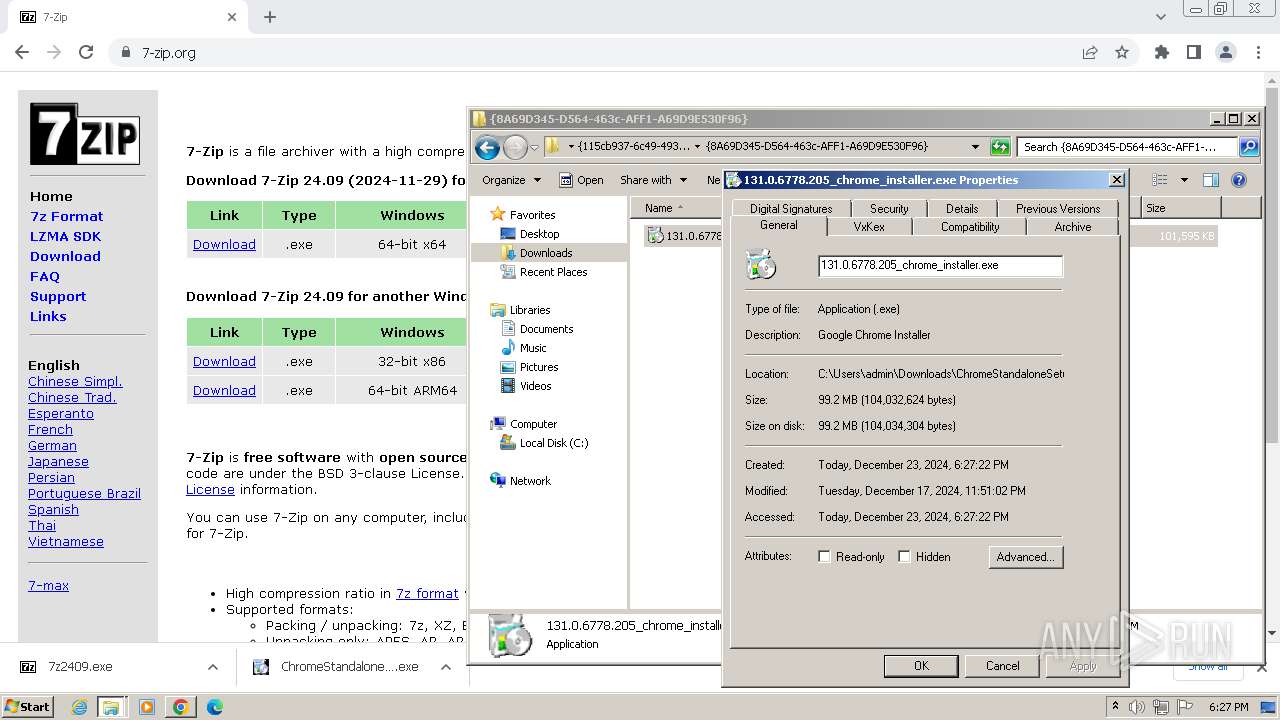Click the Chrome icon in the taskbar
The image size is (1280, 720).
181,707
